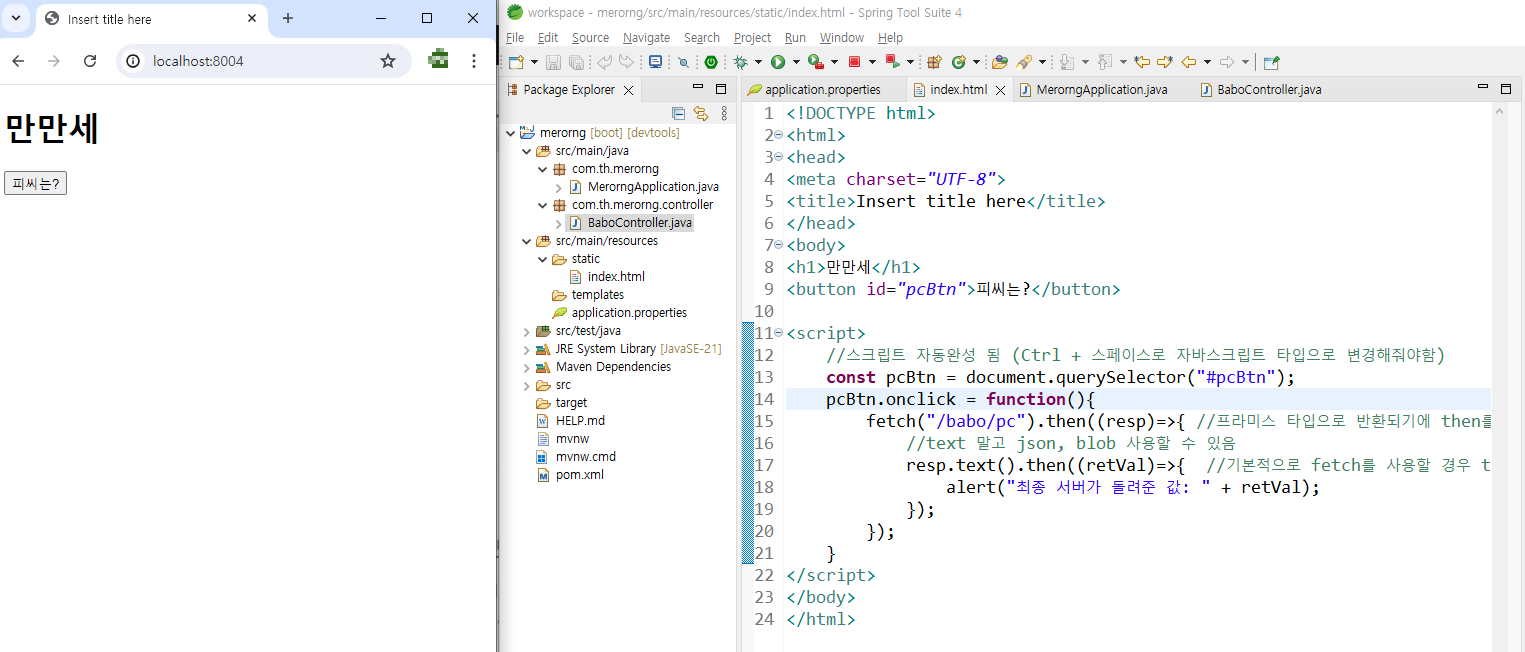Open Chrome three-dot menu
The height and width of the screenshot is (652, 1525).
(474, 61)
